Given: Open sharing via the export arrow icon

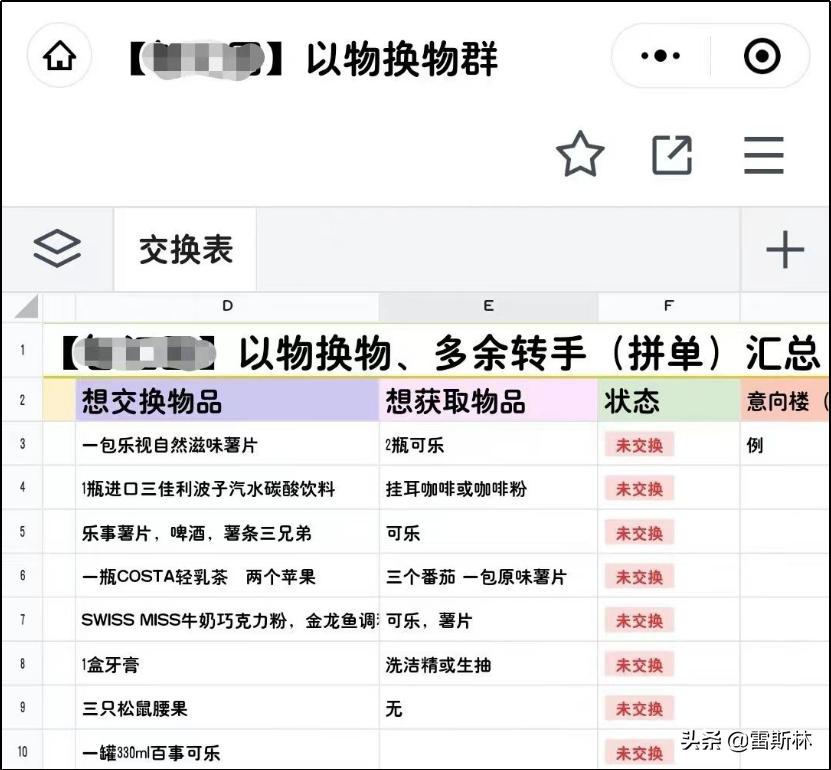Looking at the screenshot, I should point(672,154).
